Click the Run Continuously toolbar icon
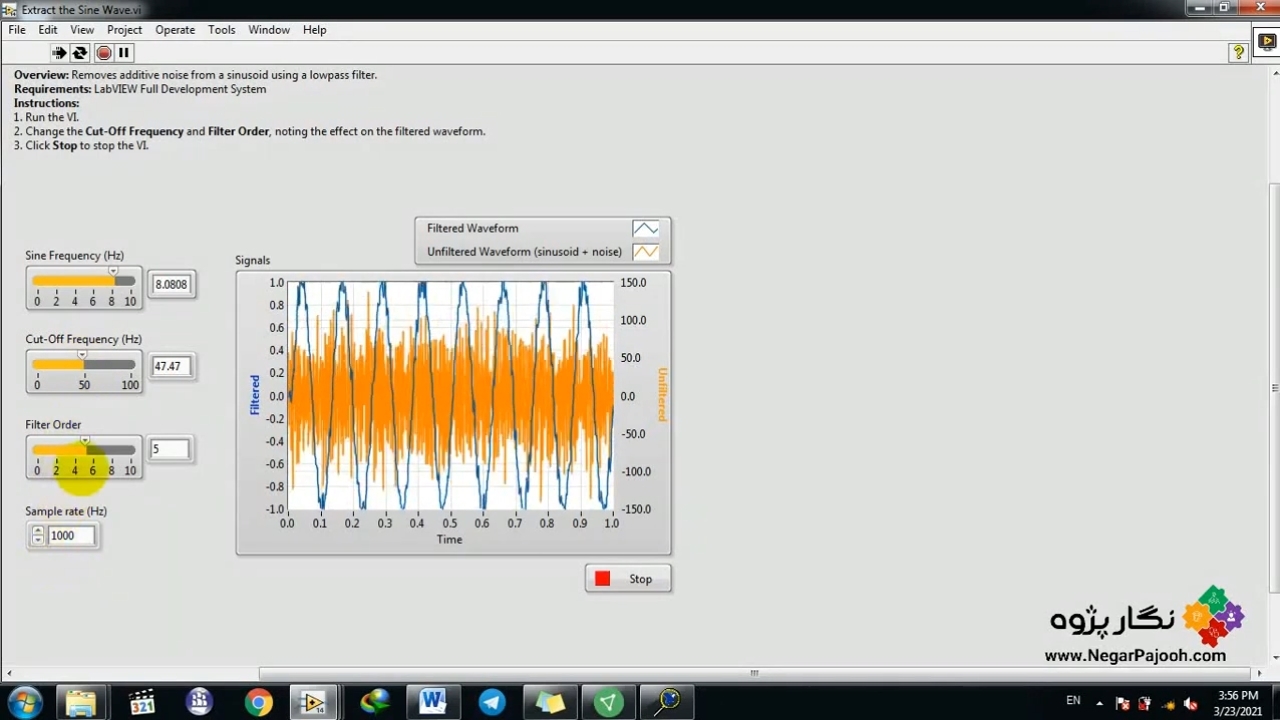This screenshot has width=1280, height=720. (80, 53)
